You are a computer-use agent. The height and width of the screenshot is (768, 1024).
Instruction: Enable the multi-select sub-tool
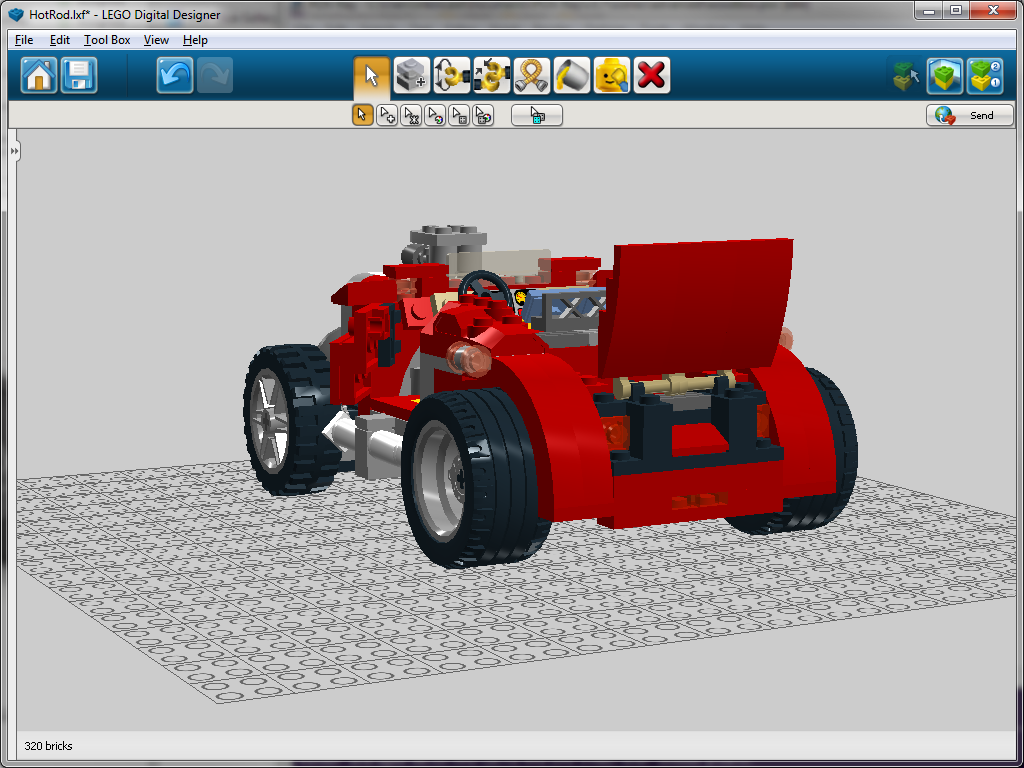(x=387, y=114)
